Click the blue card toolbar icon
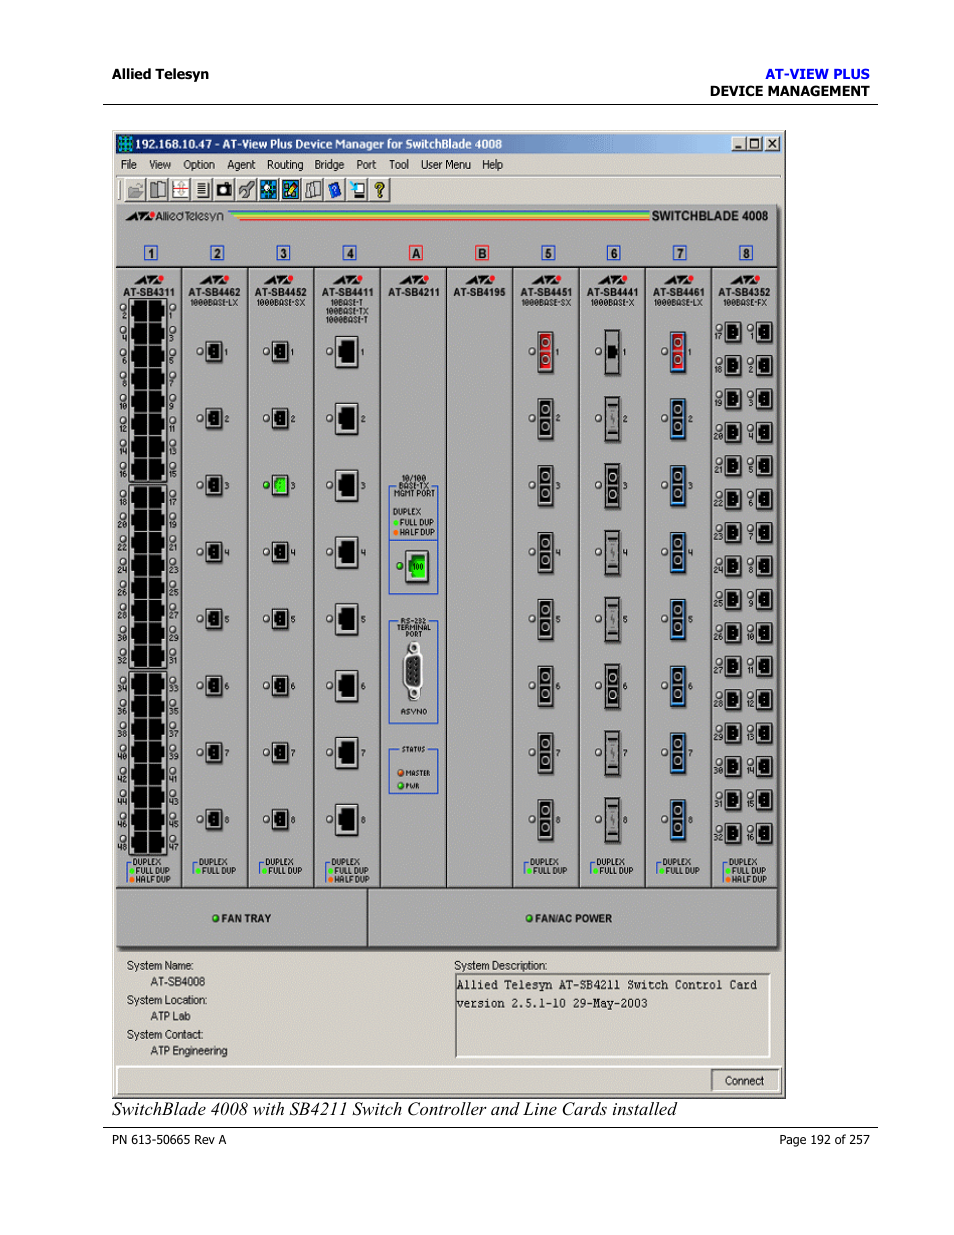Screen dimensions: 954x1235 pyautogui.click(x=335, y=190)
